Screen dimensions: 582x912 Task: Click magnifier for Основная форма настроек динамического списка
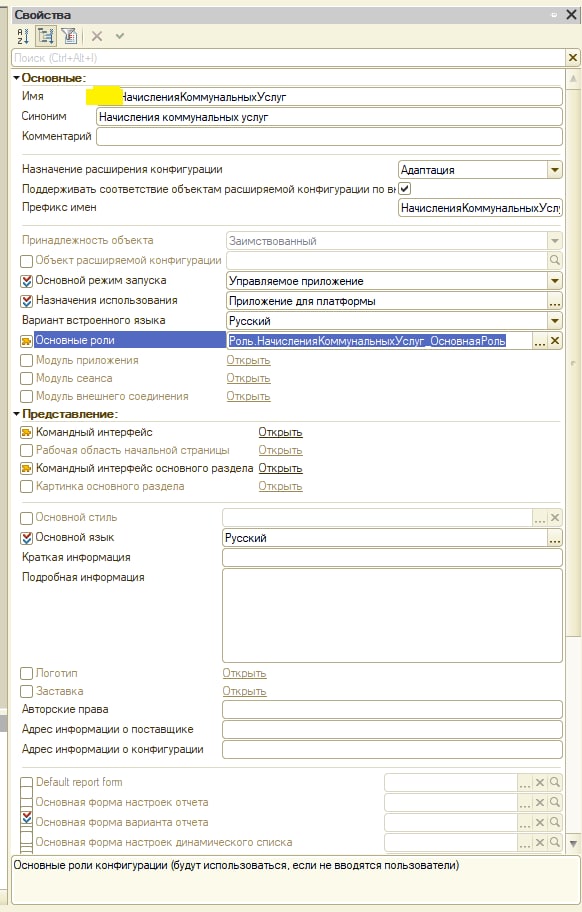coord(555,842)
